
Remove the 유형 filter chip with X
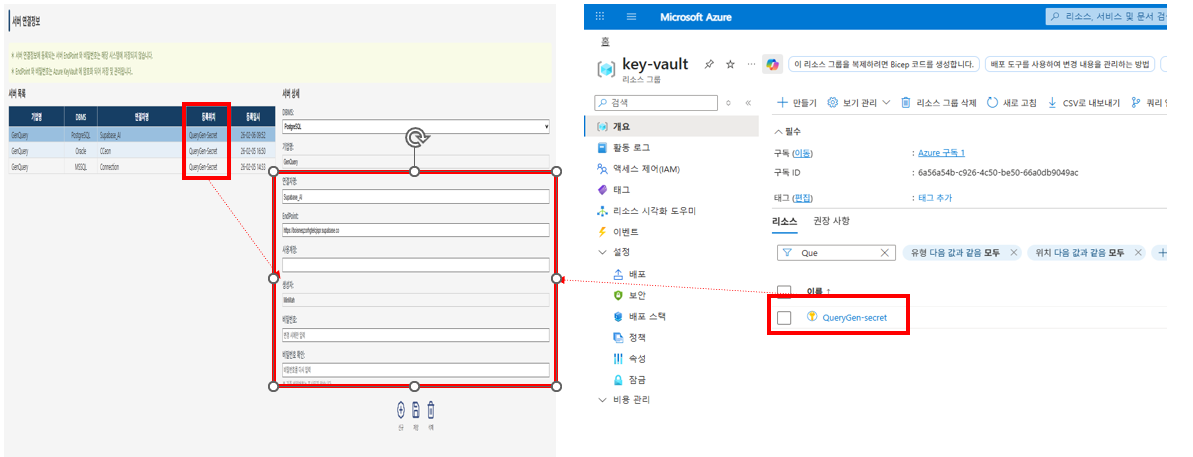click(x=1013, y=253)
